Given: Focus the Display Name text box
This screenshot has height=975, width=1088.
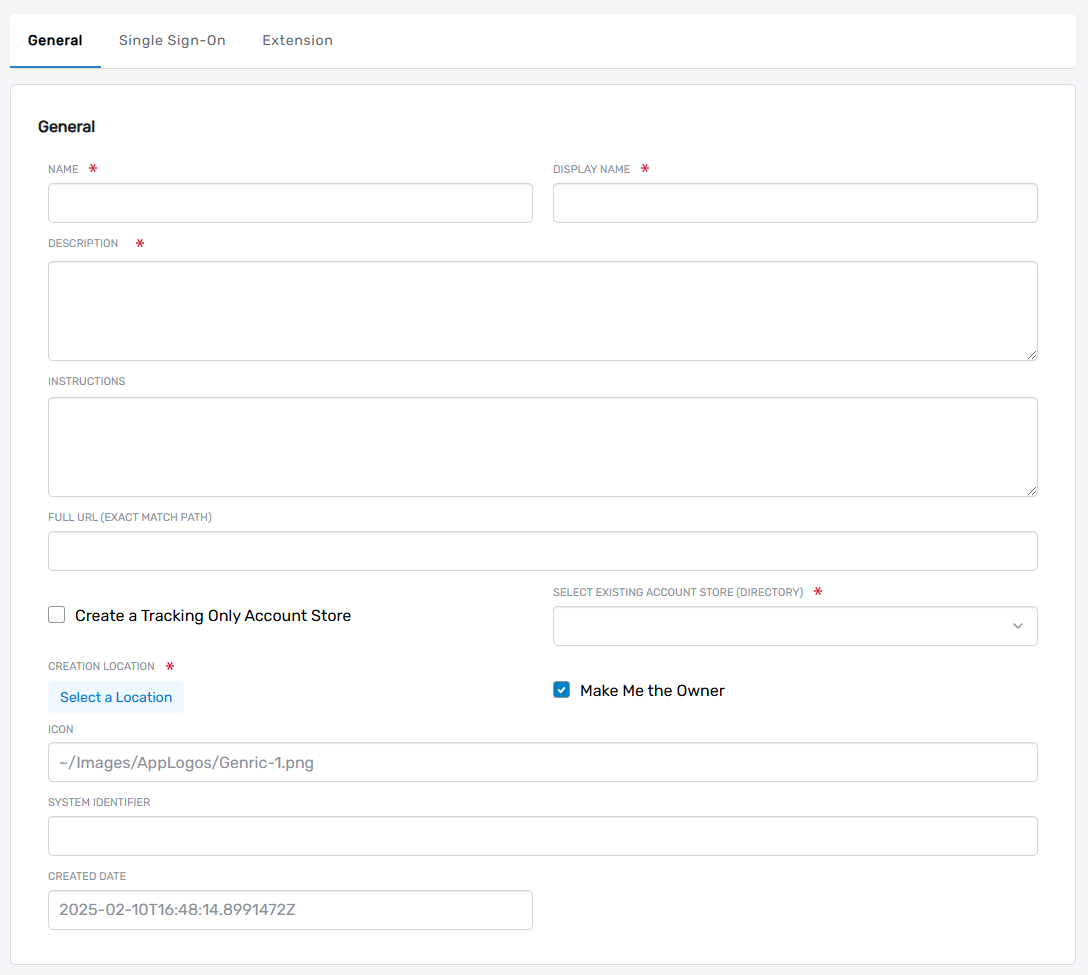Looking at the screenshot, I should [795, 203].
